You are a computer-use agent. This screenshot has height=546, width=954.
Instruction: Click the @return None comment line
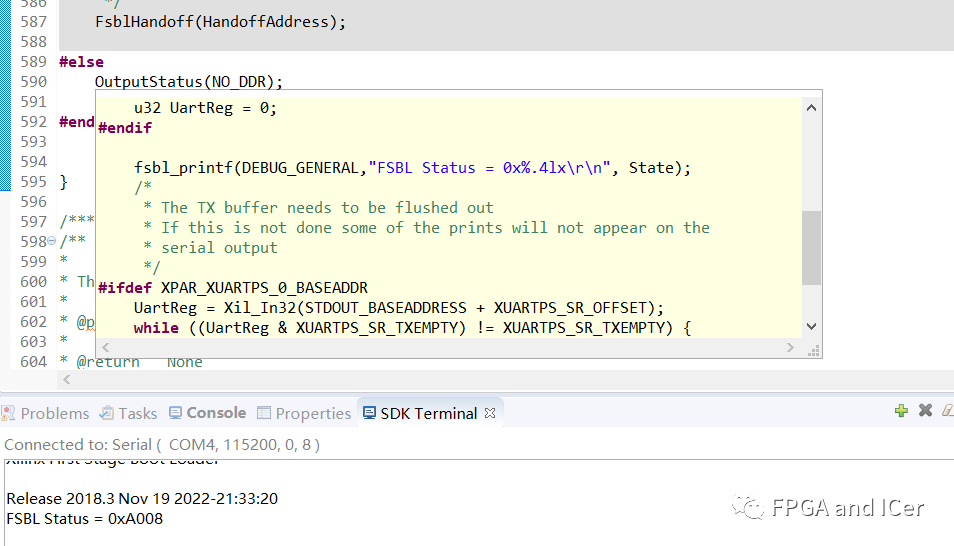point(131,362)
